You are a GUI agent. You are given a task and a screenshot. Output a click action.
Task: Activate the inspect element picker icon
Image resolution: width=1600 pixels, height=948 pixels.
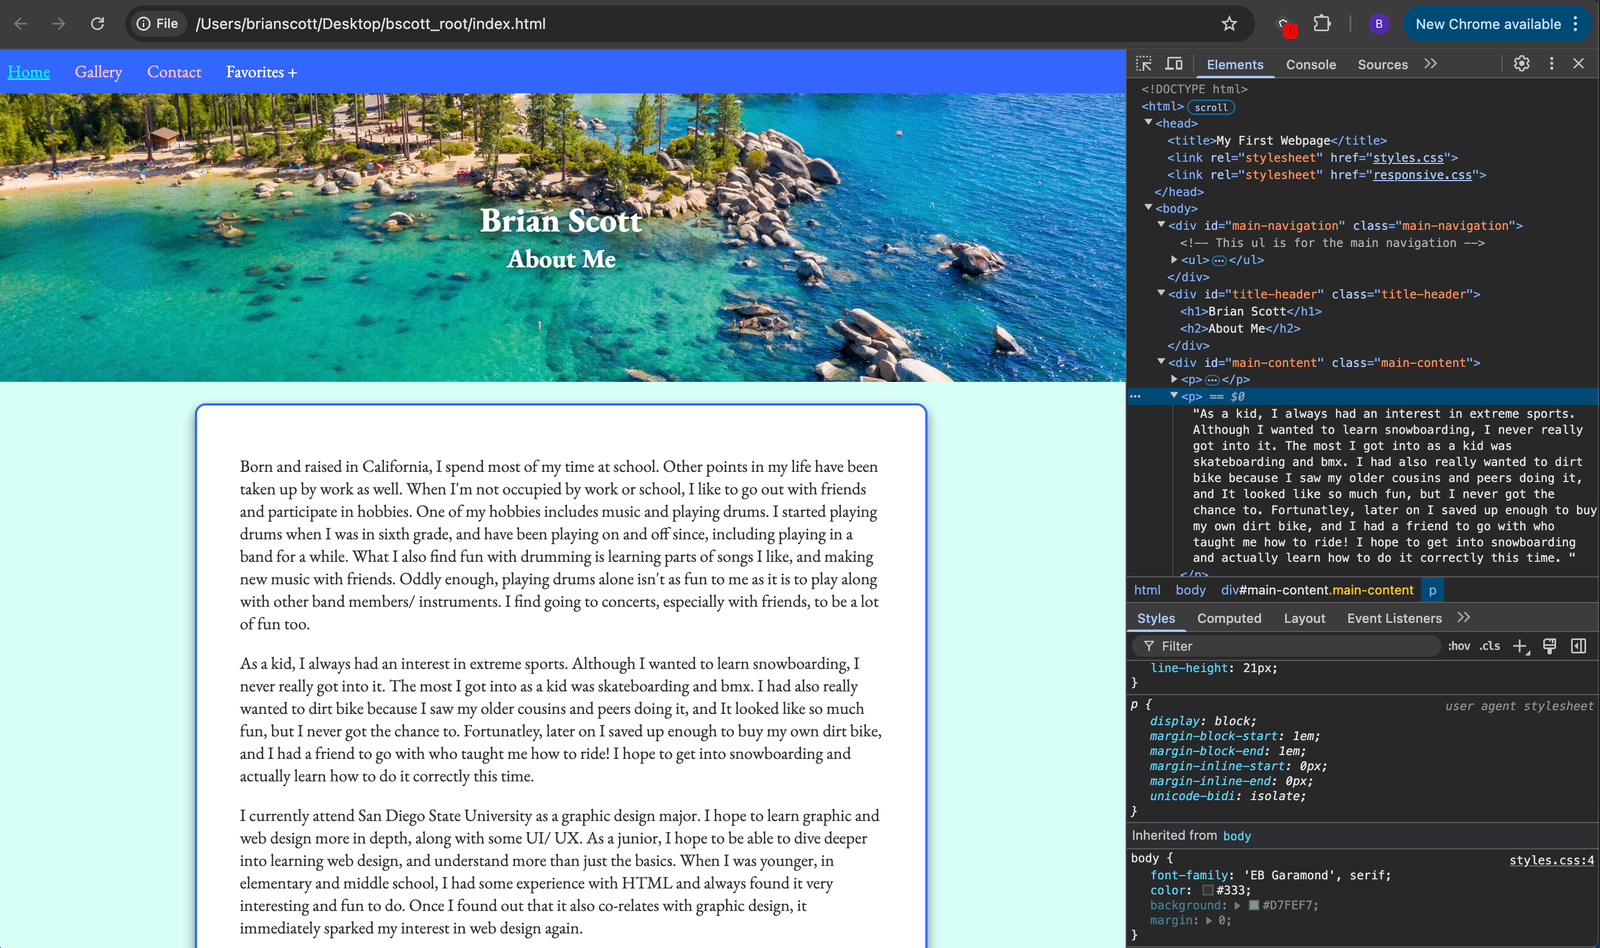[x=1144, y=64]
